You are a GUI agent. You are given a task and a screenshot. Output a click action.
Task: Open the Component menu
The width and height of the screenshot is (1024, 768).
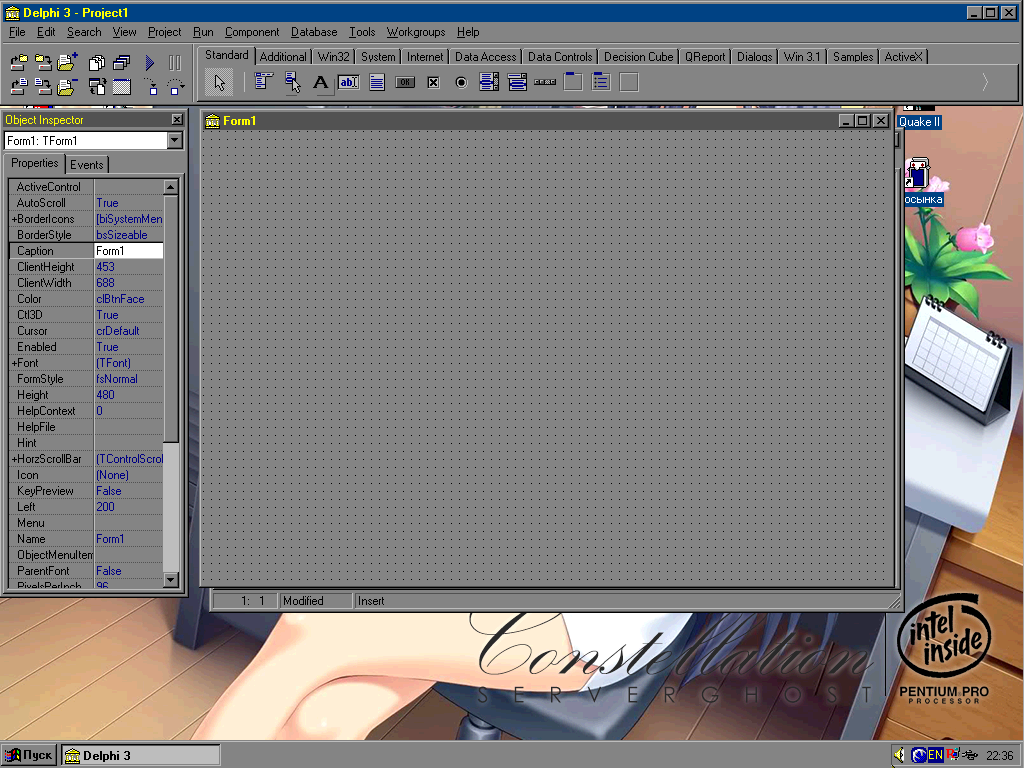click(x=251, y=32)
